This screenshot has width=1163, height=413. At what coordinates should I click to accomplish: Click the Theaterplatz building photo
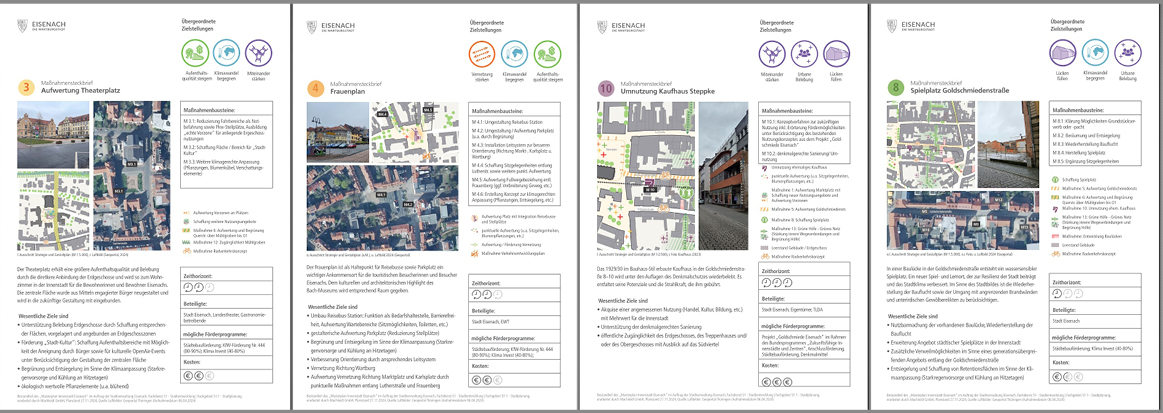tap(53, 135)
